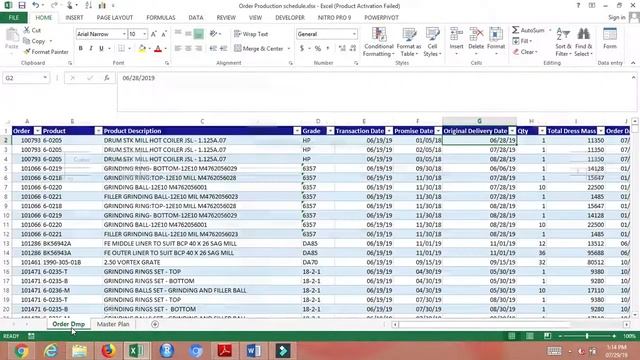Viewport: 640px width, 360px height.
Task: Open the Form data entry tool
Action: (610, 39)
